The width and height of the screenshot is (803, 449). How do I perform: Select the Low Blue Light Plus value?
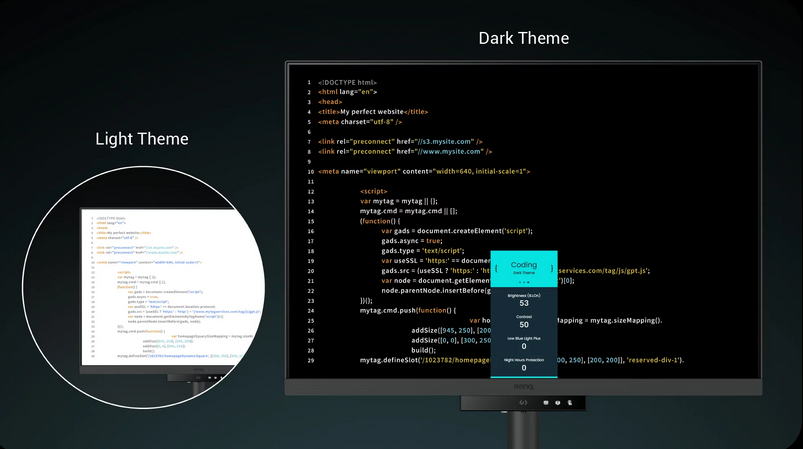point(524,346)
